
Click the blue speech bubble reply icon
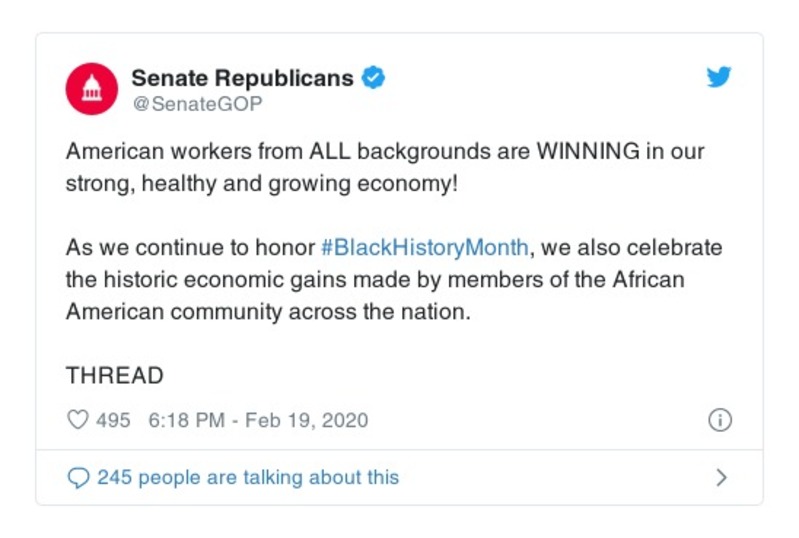pos(77,478)
